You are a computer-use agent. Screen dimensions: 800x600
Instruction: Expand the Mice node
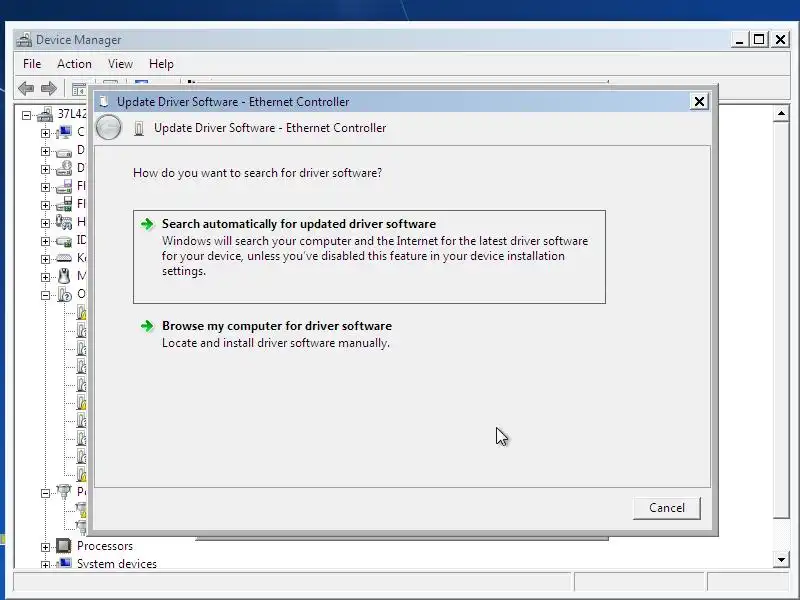(x=45, y=277)
